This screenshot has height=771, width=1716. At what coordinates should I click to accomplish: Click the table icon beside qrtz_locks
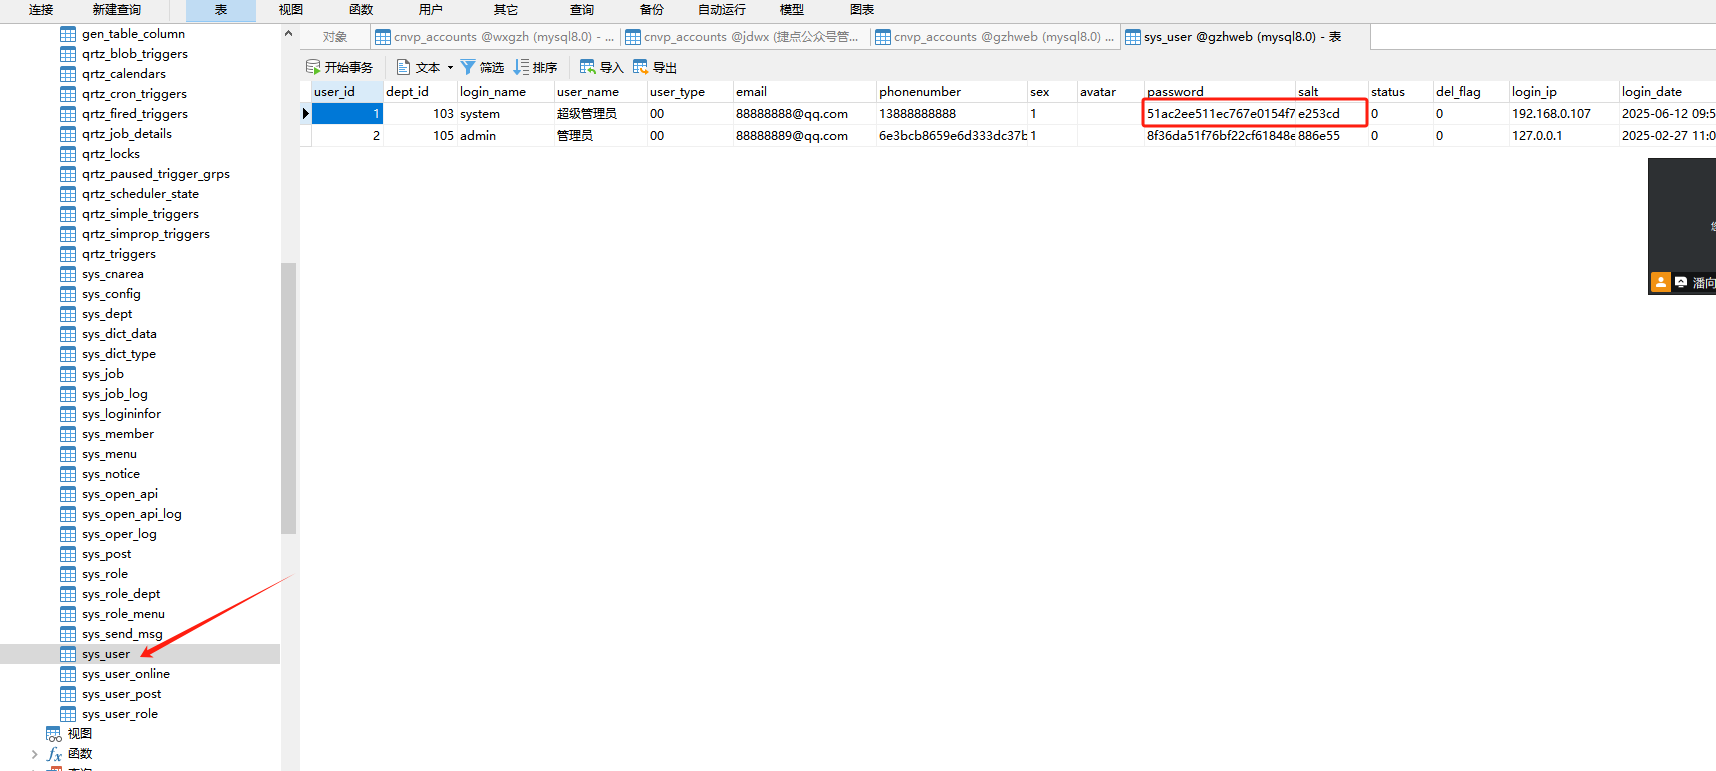(x=68, y=154)
